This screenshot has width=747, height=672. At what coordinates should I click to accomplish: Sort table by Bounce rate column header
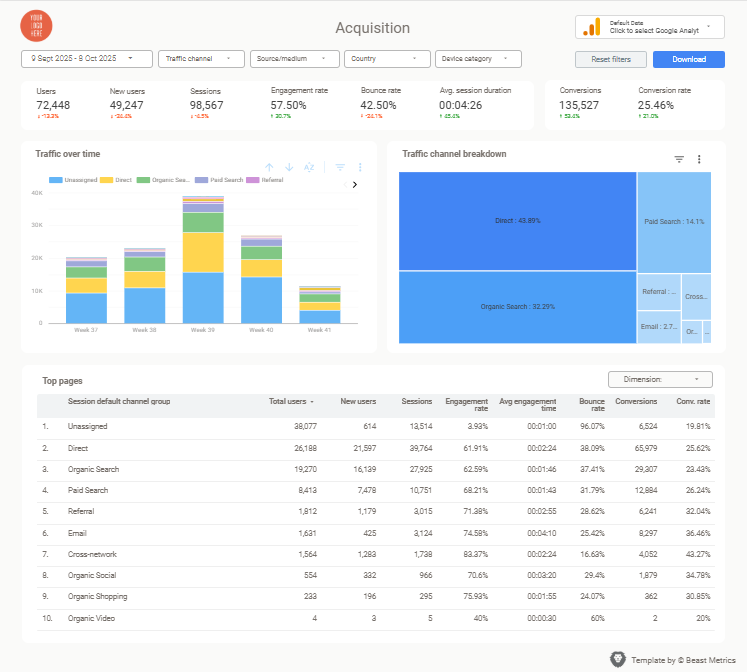[x=592, y=405]
